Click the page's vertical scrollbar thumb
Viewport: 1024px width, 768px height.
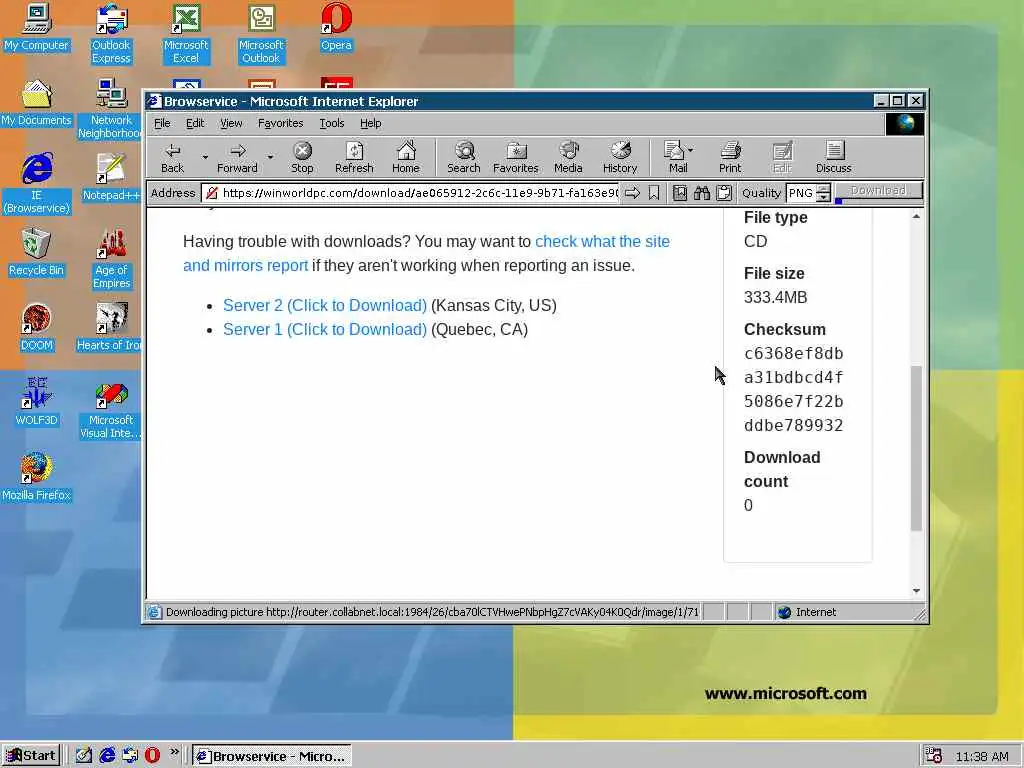[916, 448]
